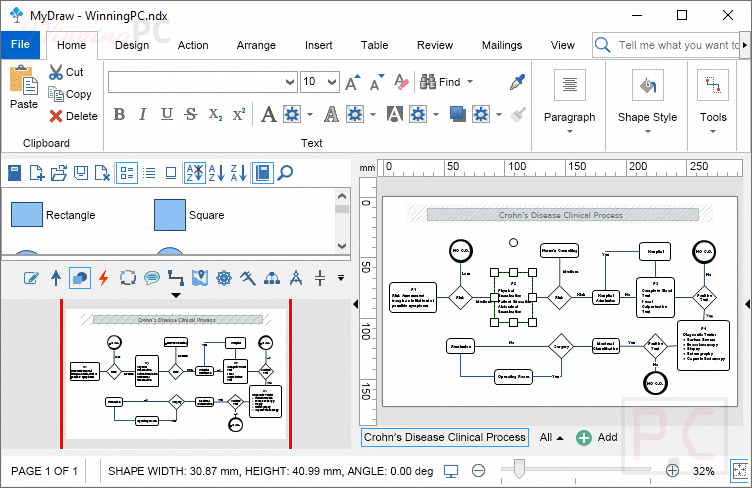Image resolution: width=752 pixels, height=488 pixels.
Task: Add a new page
Action: [597, 437]
